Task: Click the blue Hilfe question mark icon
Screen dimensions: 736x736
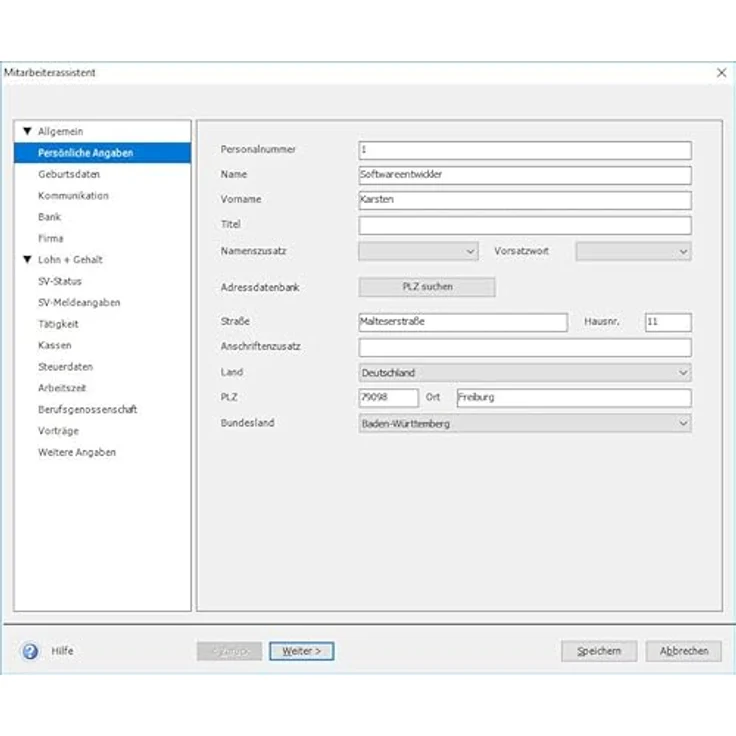Action: (30, 651)
